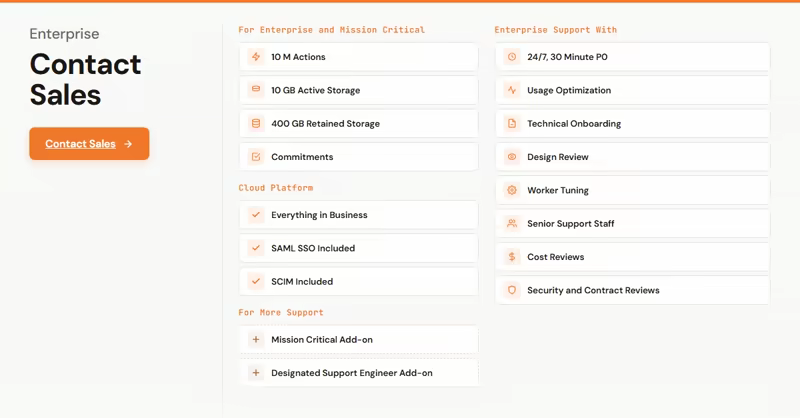Expand Designated Support Engineer Add-on plus icon
This screenshot has width=800, height=418.
coord(256,373)
